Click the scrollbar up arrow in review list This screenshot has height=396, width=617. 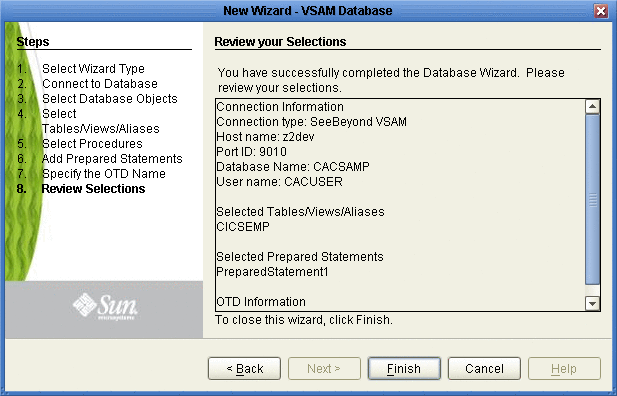pos(592,106)
